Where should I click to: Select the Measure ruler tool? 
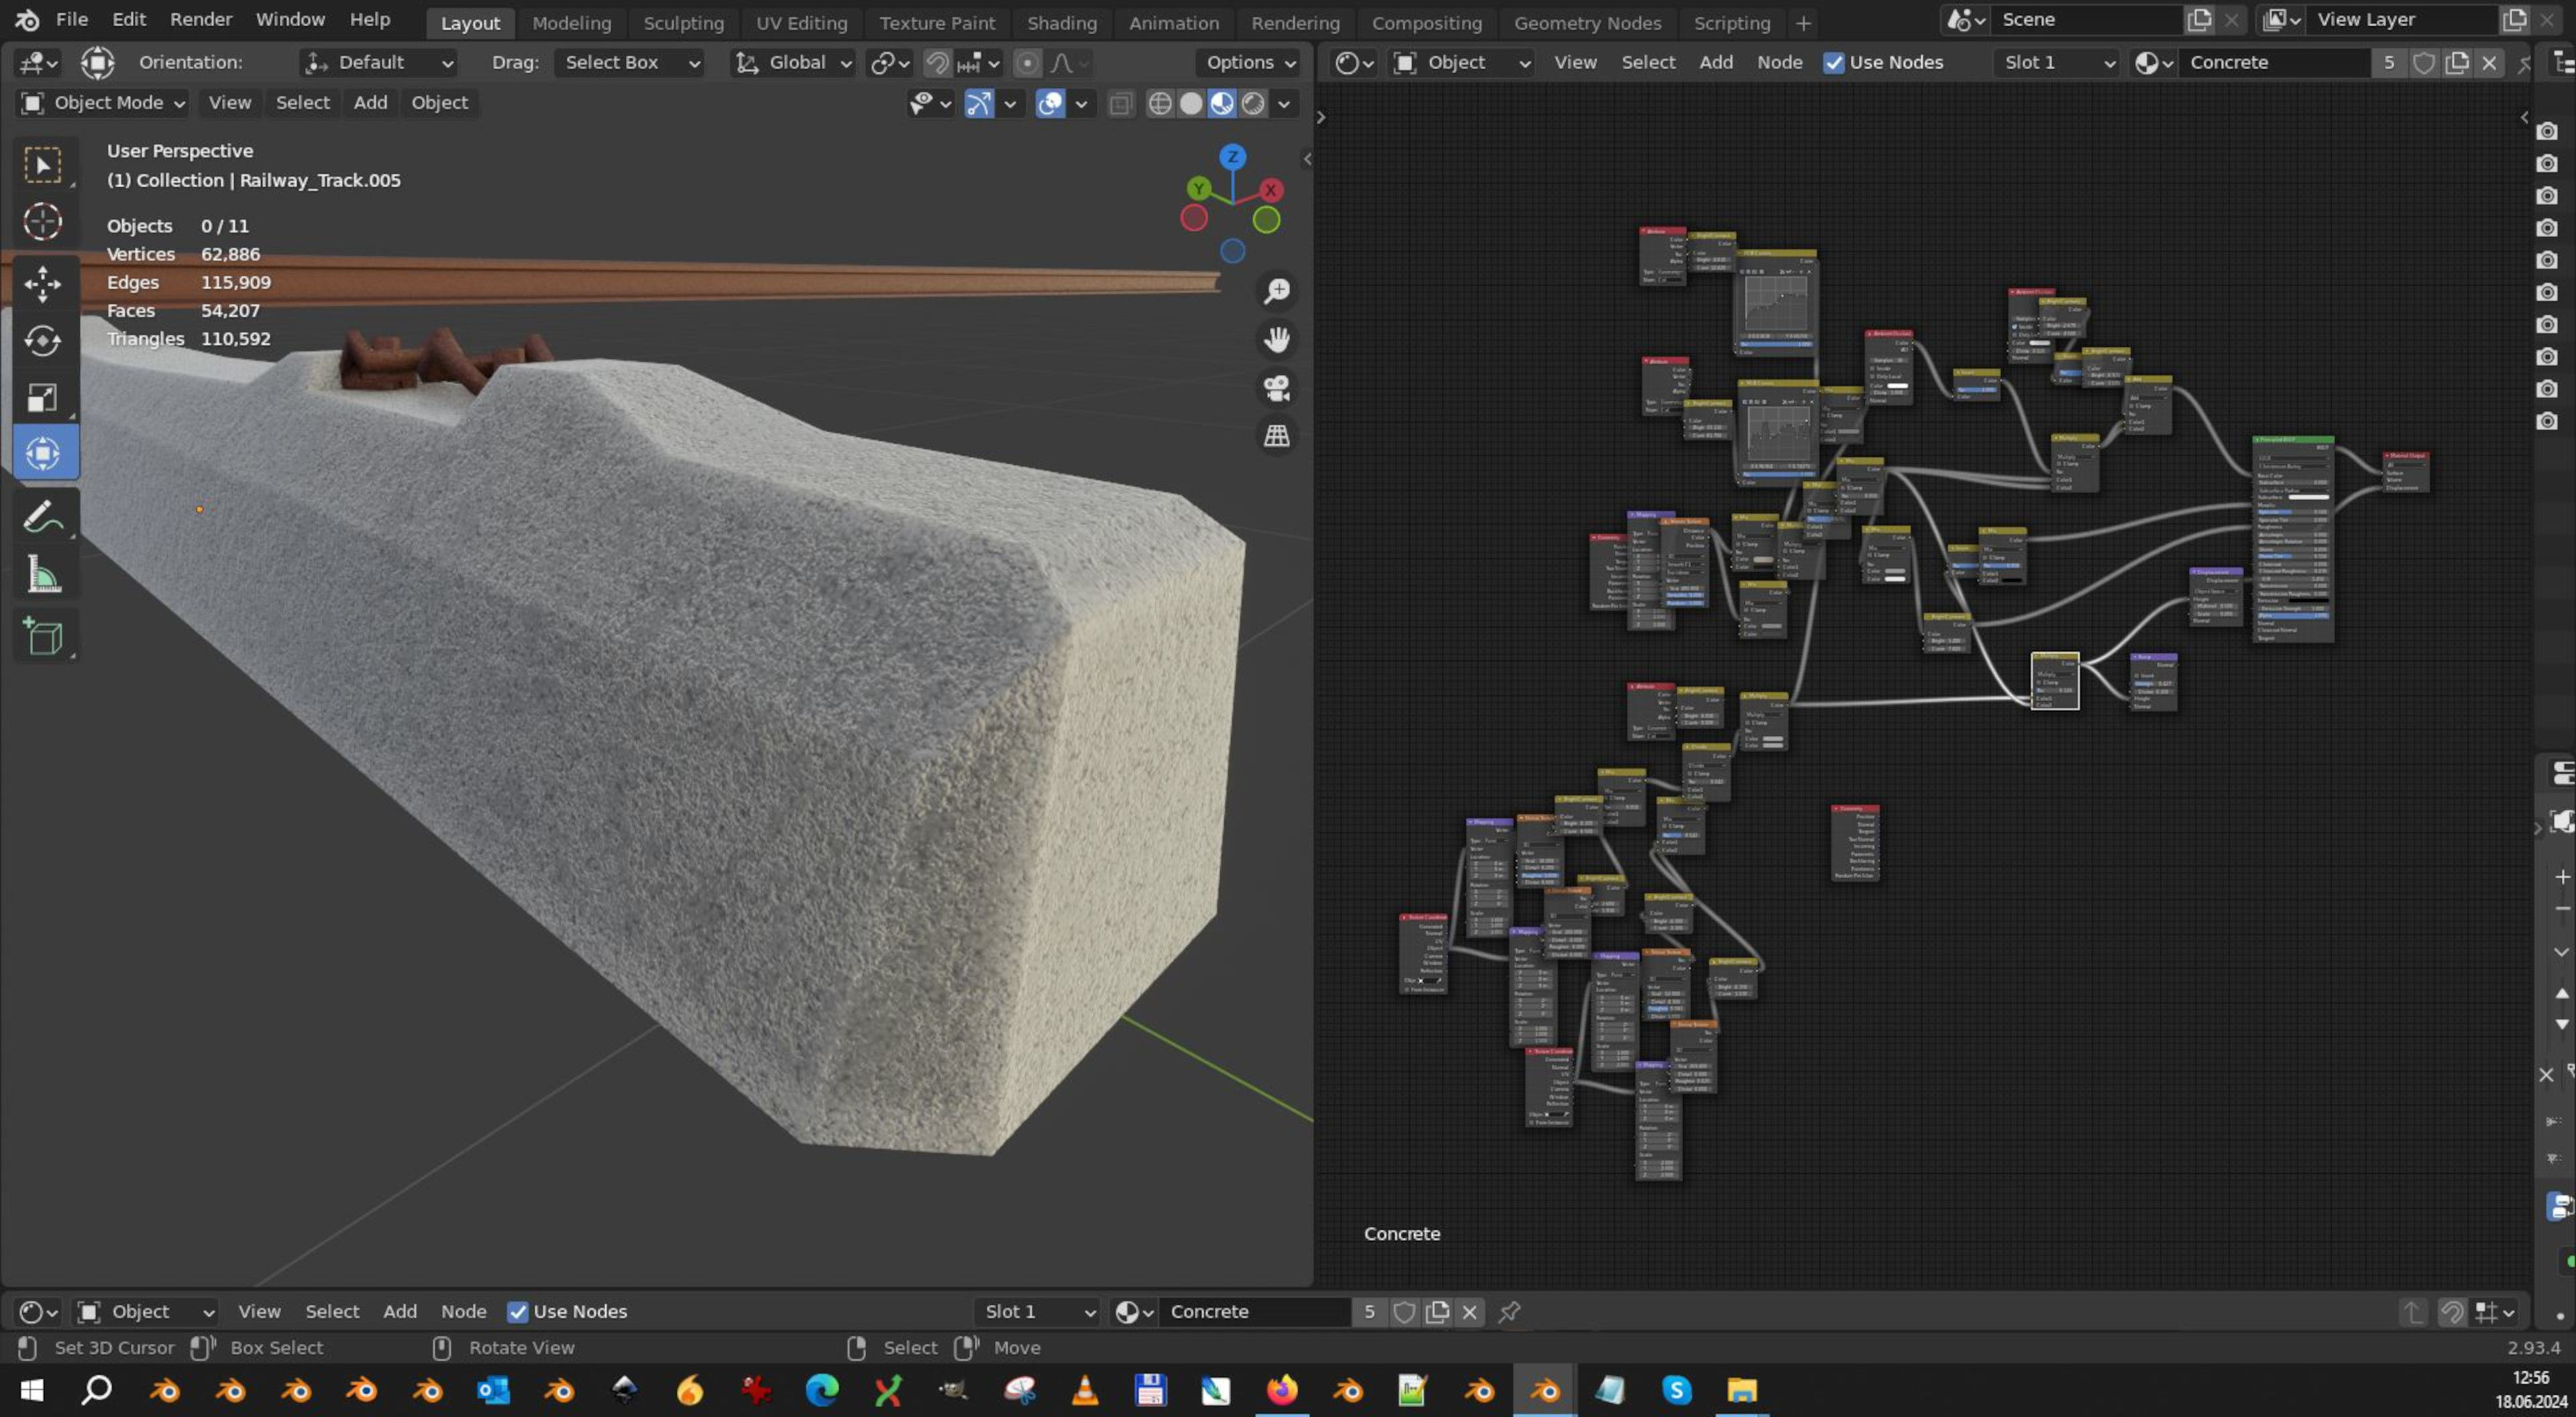42,574
